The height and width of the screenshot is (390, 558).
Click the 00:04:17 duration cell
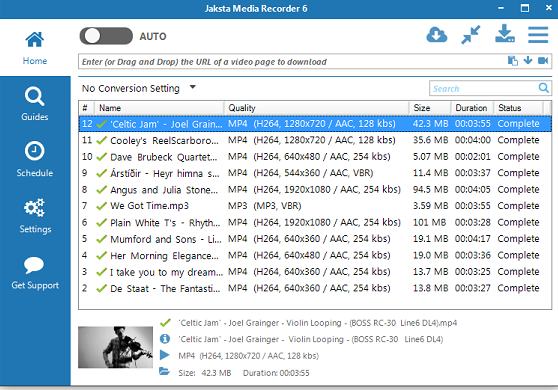[x=473, y=239]
